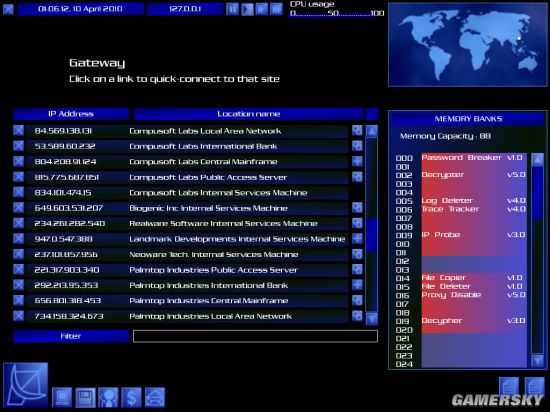Open the people status icon in bottom toolbar
The image size is (550, 412).
[x=108, y=397]
